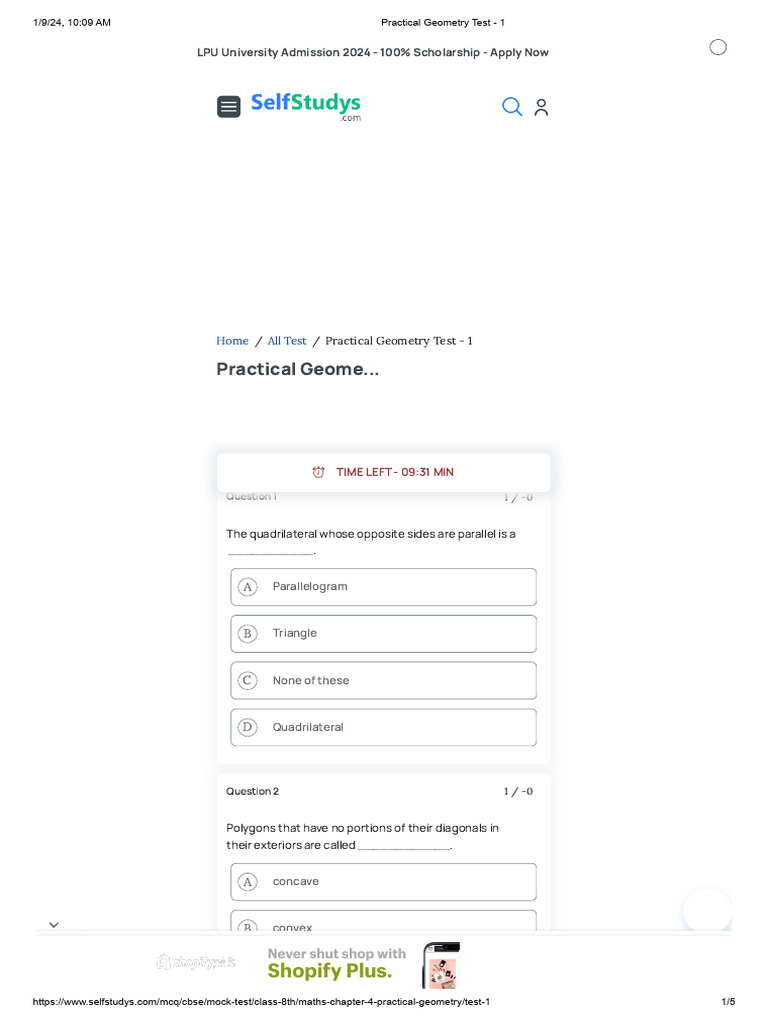Click the Practical Geometry Test - 1 breadcrumb

tap(399, 341)
